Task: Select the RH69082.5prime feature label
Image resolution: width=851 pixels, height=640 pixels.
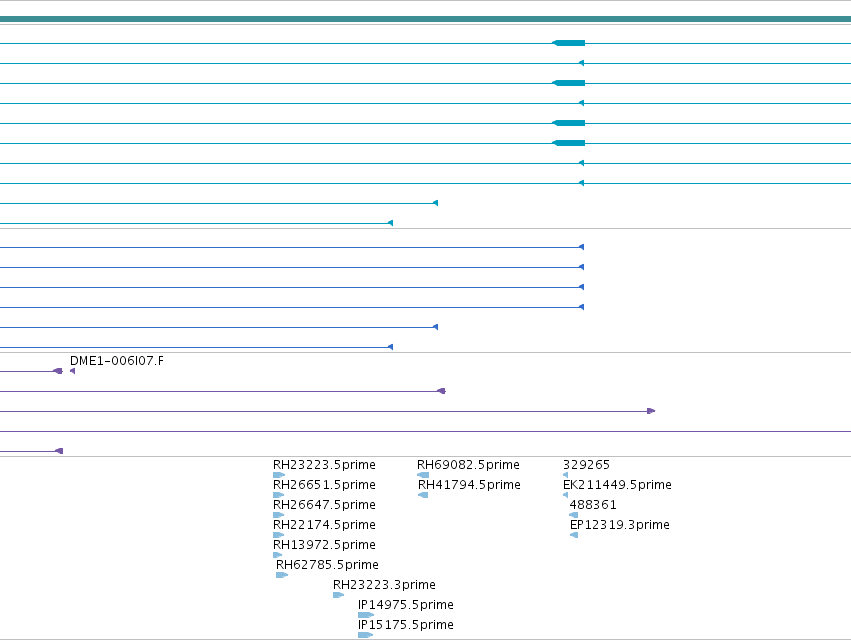Action: pyautogui.click(x=468, y=465)
